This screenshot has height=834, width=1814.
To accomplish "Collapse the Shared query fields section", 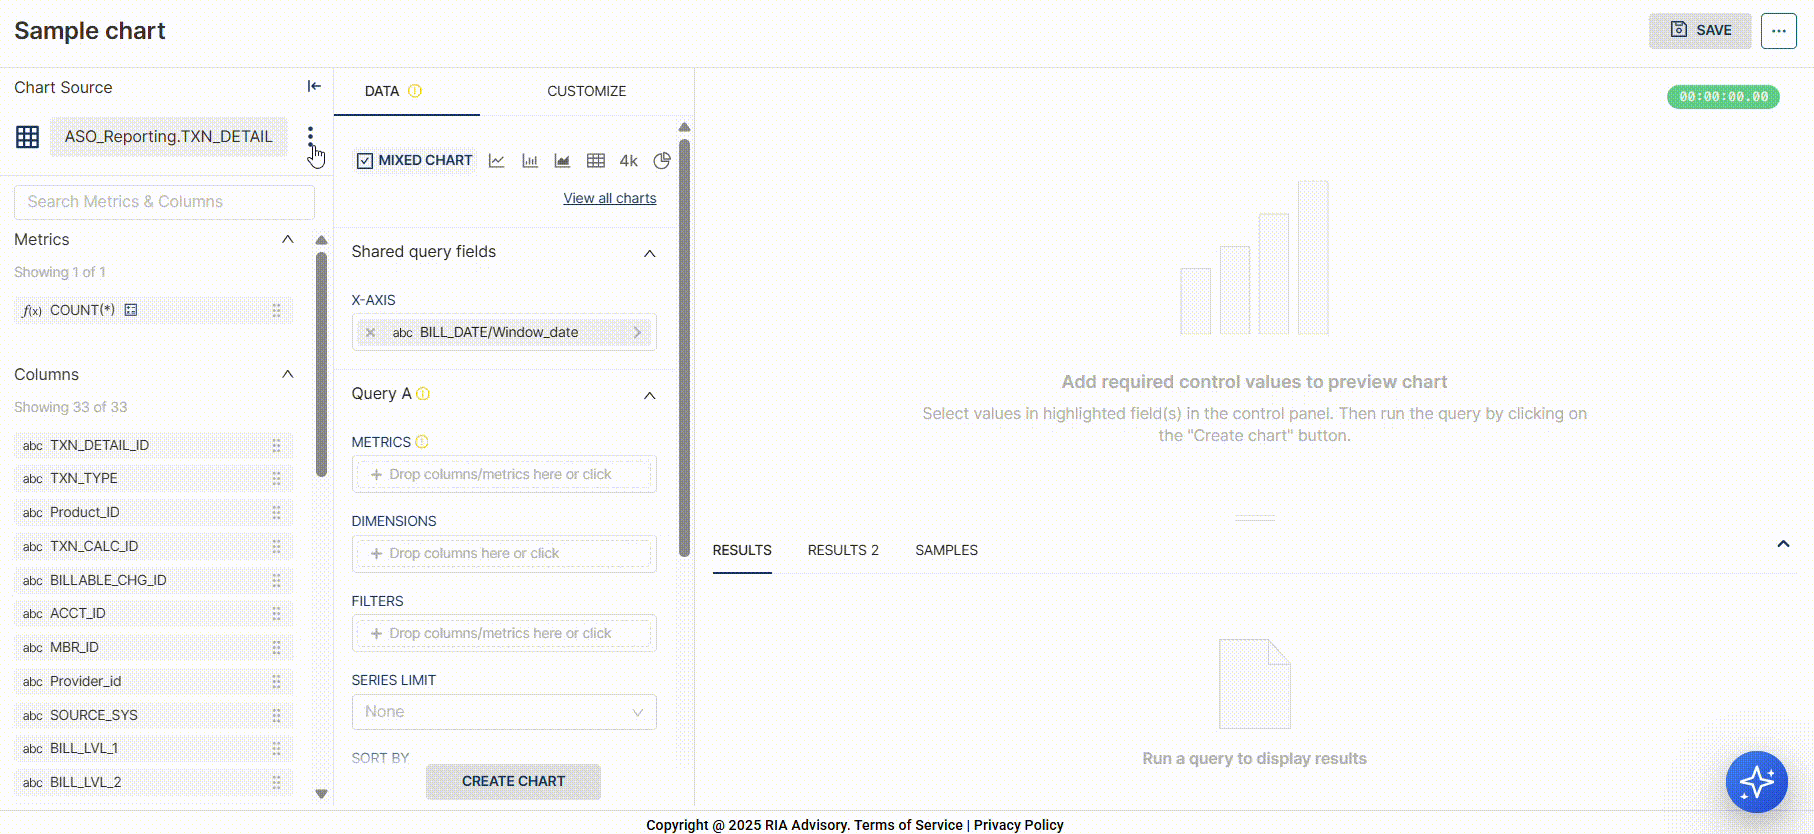I will 649,253.
